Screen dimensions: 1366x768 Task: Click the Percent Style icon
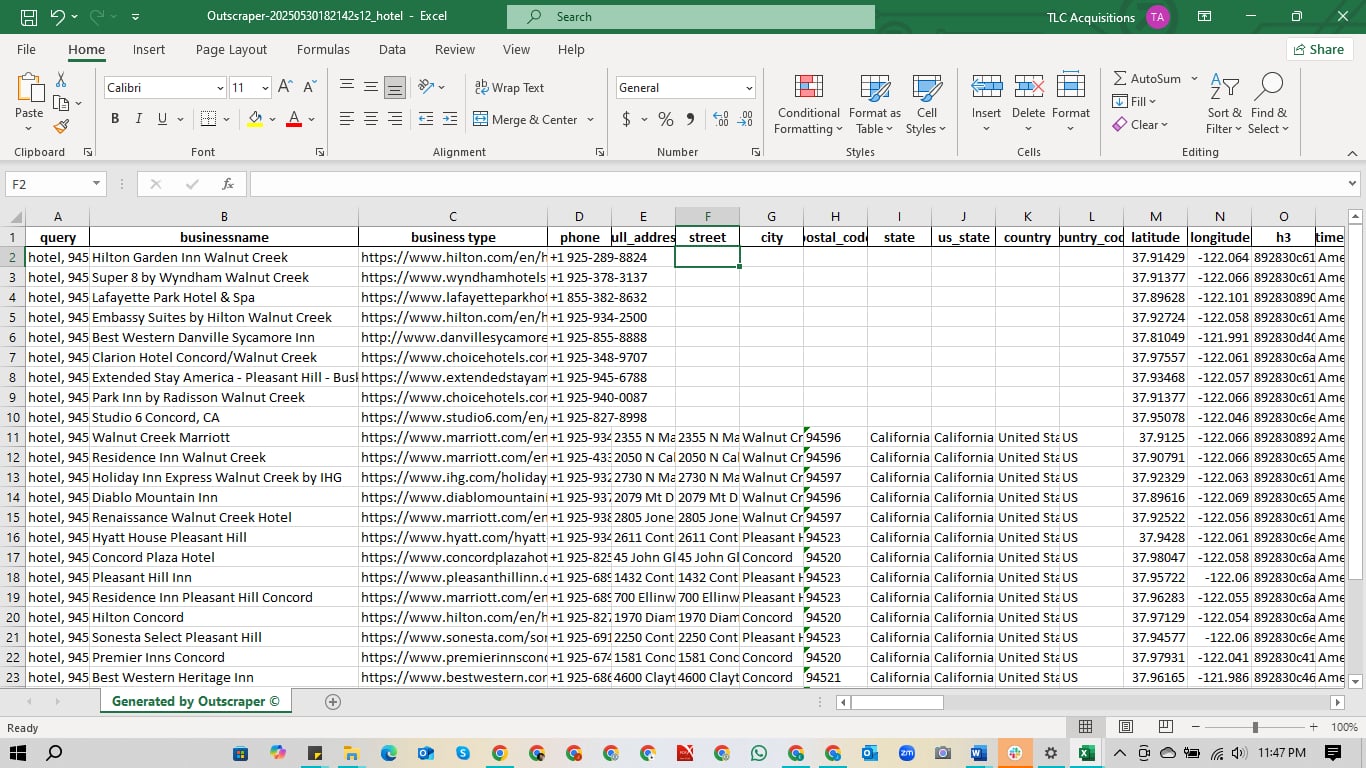(665, 119)
